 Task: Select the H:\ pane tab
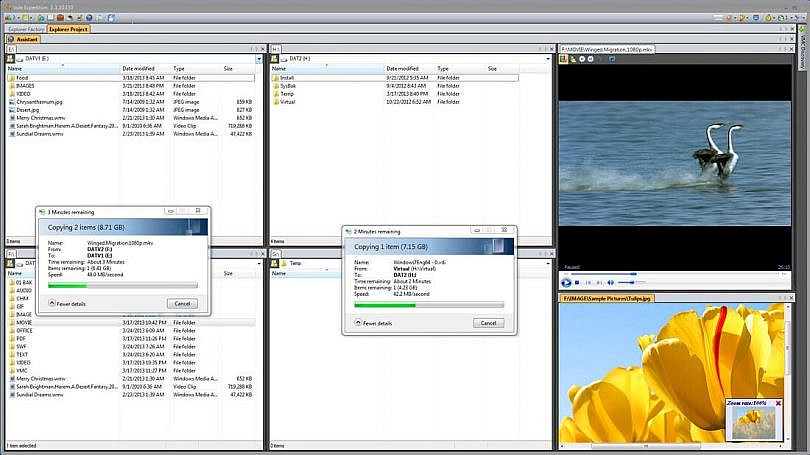pyautogui.click(x=276, y=49)
